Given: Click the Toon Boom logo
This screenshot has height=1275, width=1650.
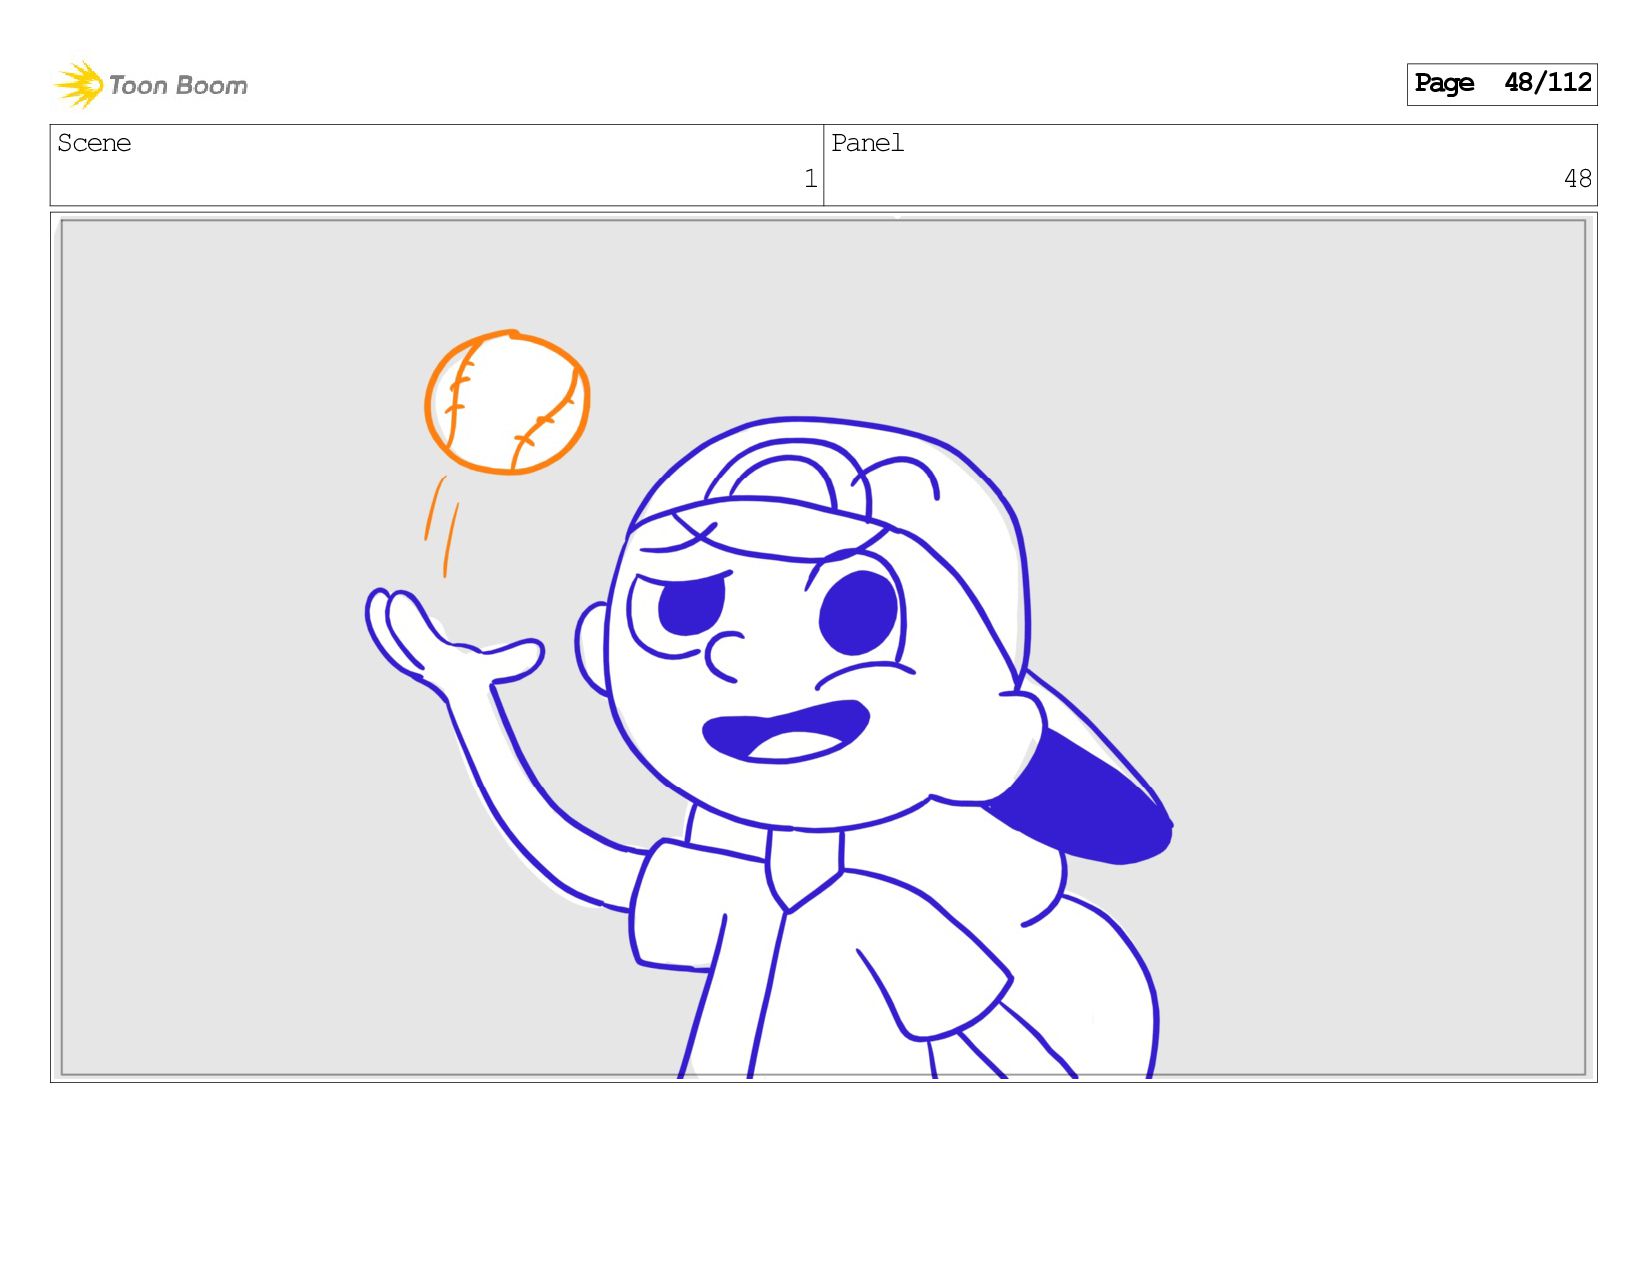Looking at the screenshot, I should pos(151,84).
